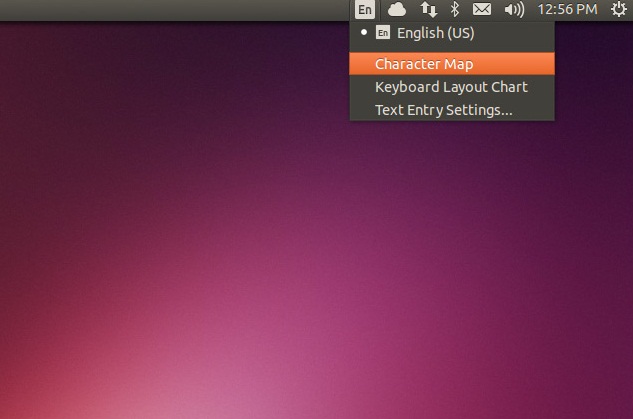Open Text Entry Settings...
The width and height of the screenshot is (633, 419).
point(452,110)
